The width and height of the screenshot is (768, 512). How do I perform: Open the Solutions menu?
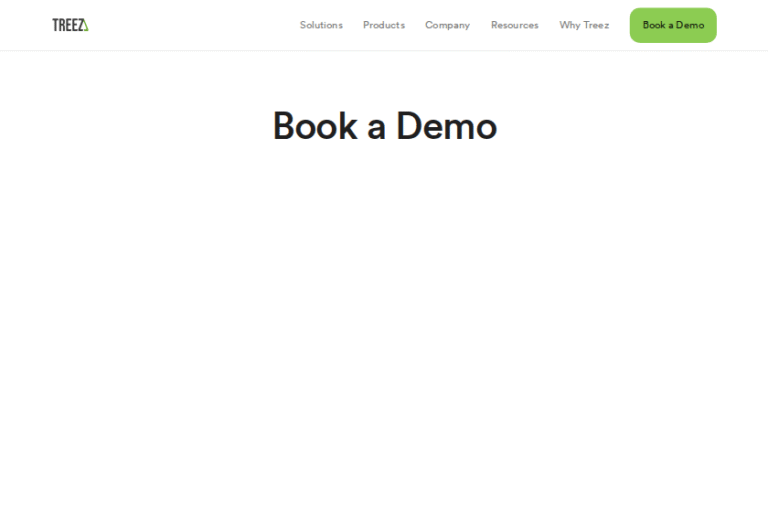coord(321,25)
